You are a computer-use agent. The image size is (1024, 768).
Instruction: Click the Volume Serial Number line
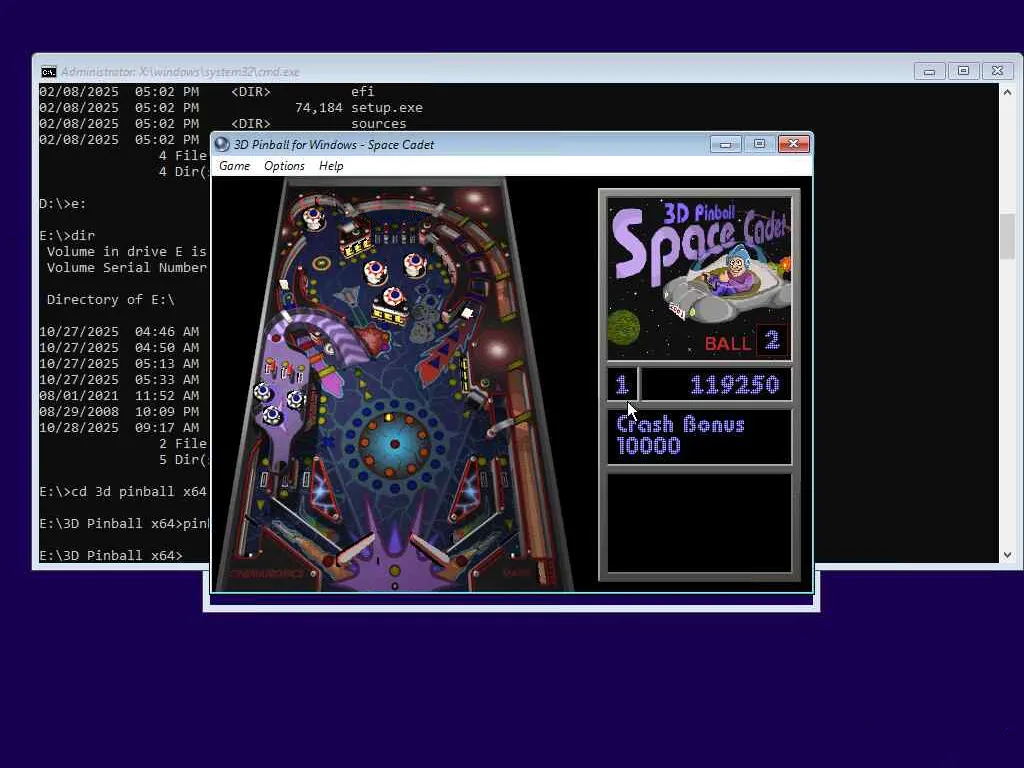tap(126, 268)
